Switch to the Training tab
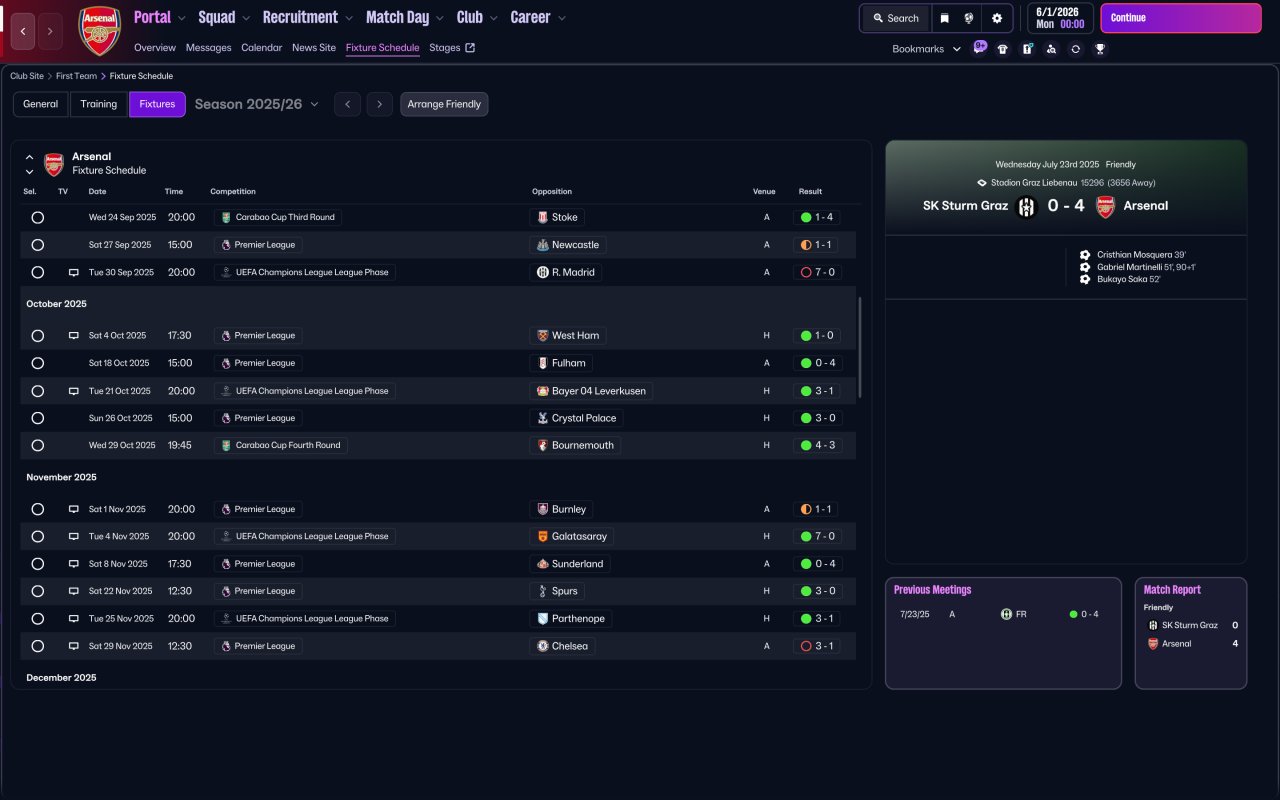Image resolution: width=1280 pixels, height=800 pixels. coord(99,104)
